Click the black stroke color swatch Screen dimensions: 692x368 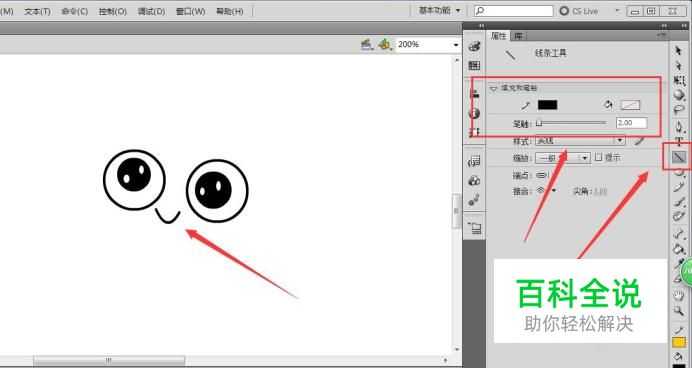click(547, 105)
